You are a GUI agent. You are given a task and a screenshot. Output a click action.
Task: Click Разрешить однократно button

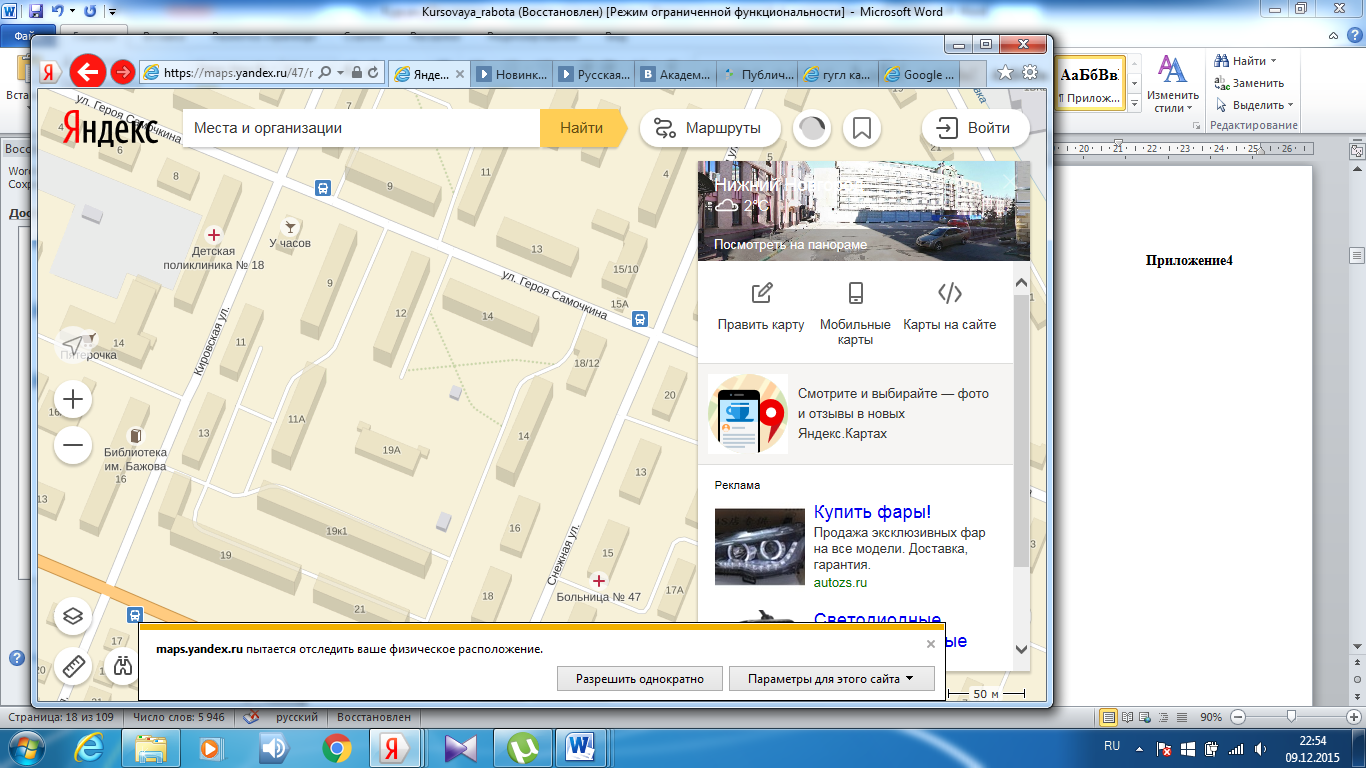pos(639,679)
